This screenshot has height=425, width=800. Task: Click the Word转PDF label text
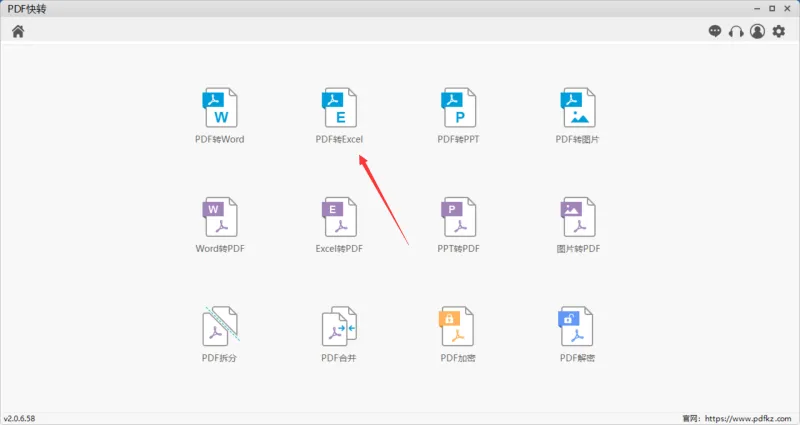coord(220,248)
